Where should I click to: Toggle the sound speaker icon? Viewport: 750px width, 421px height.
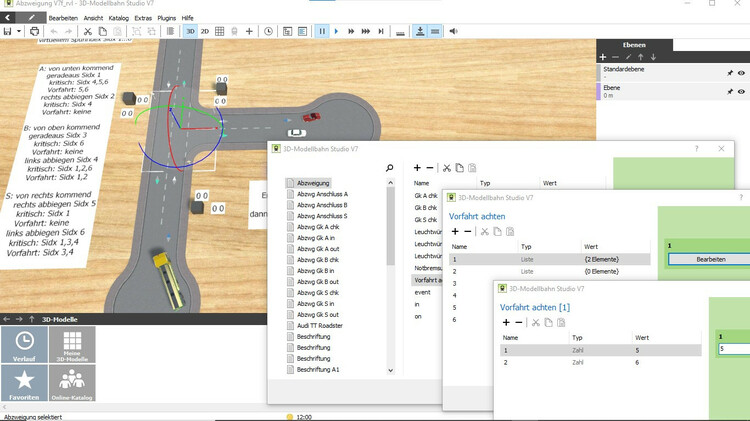pos(453,32)
